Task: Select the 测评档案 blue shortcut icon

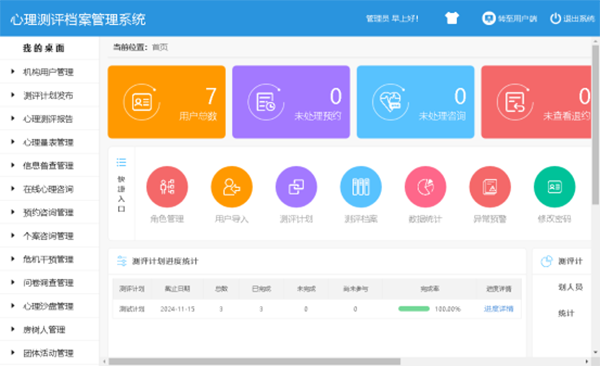Action: click(361, 187)
